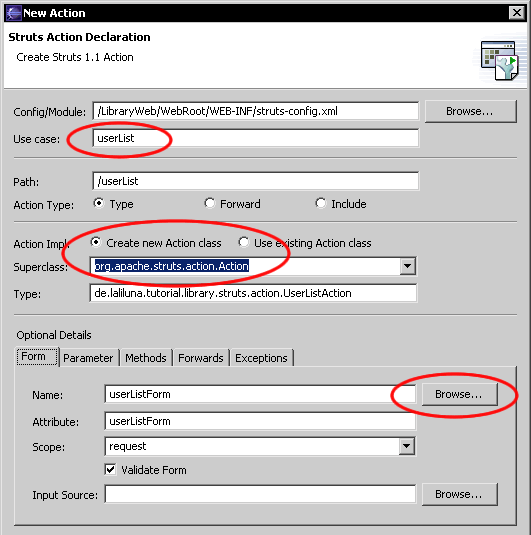
Task: Select the Forward action type option
Action: [210, 203]
